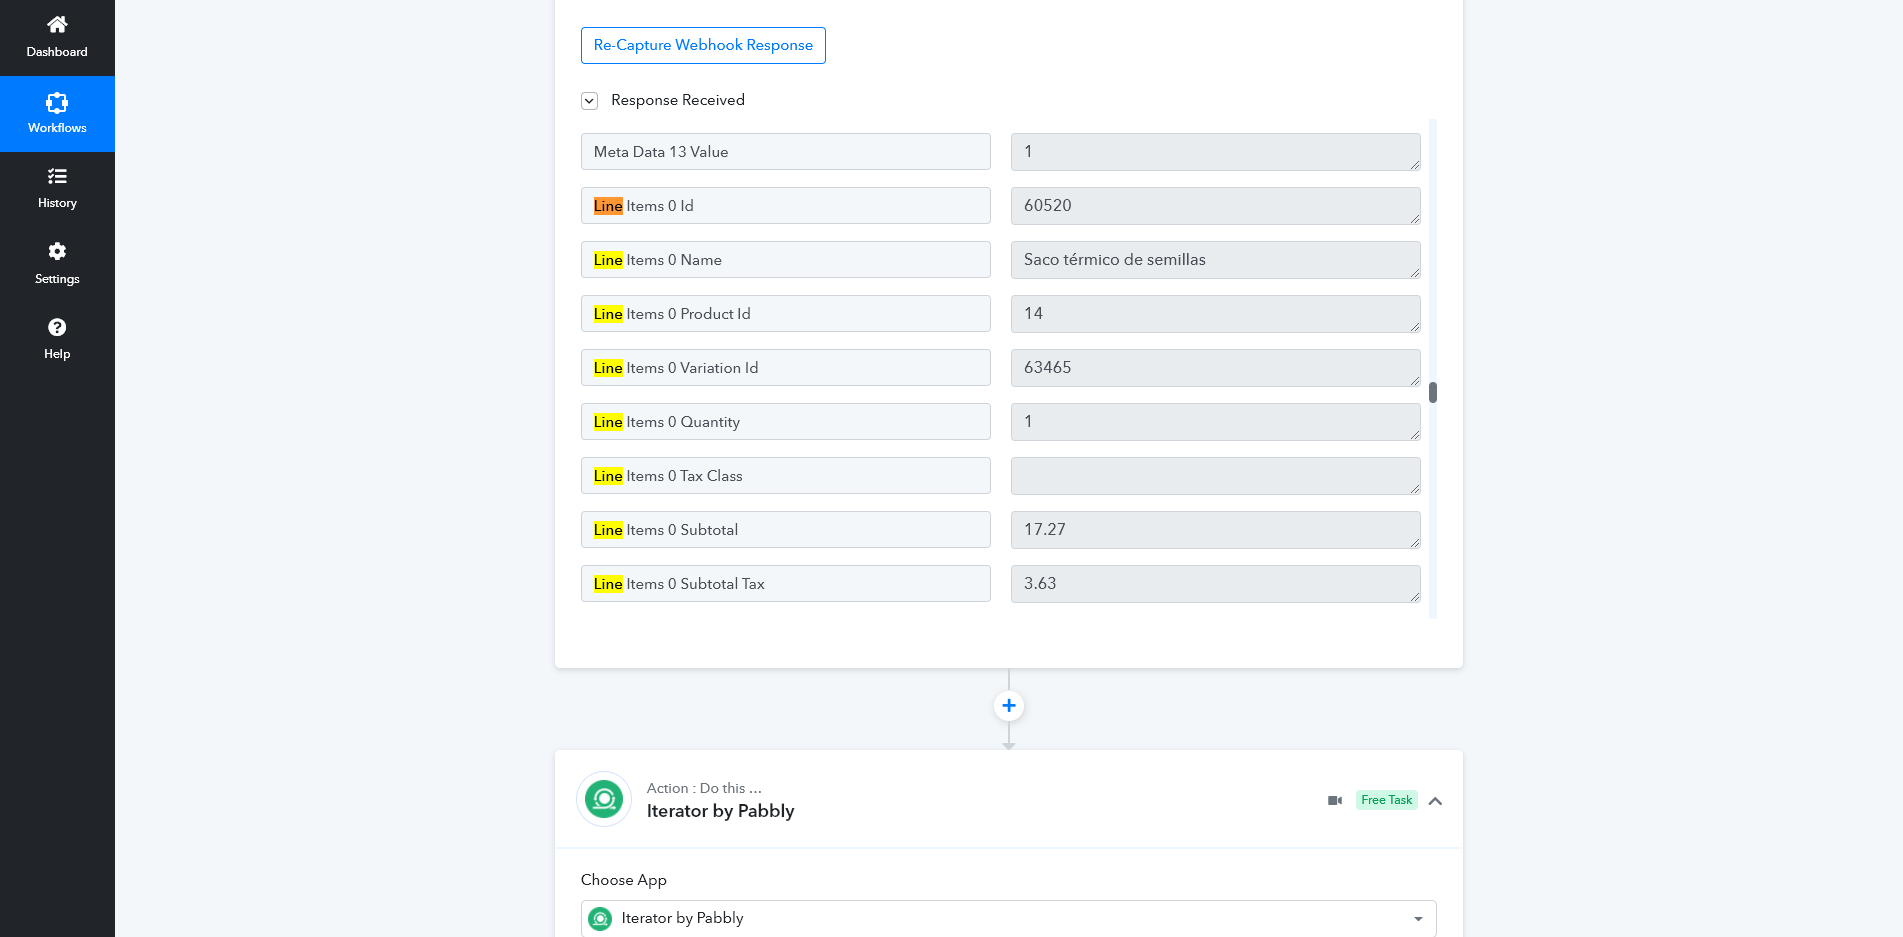Screen dimensions: 1903x937
Task: Open Workflows in the sidebar
Action: (57, 114)
